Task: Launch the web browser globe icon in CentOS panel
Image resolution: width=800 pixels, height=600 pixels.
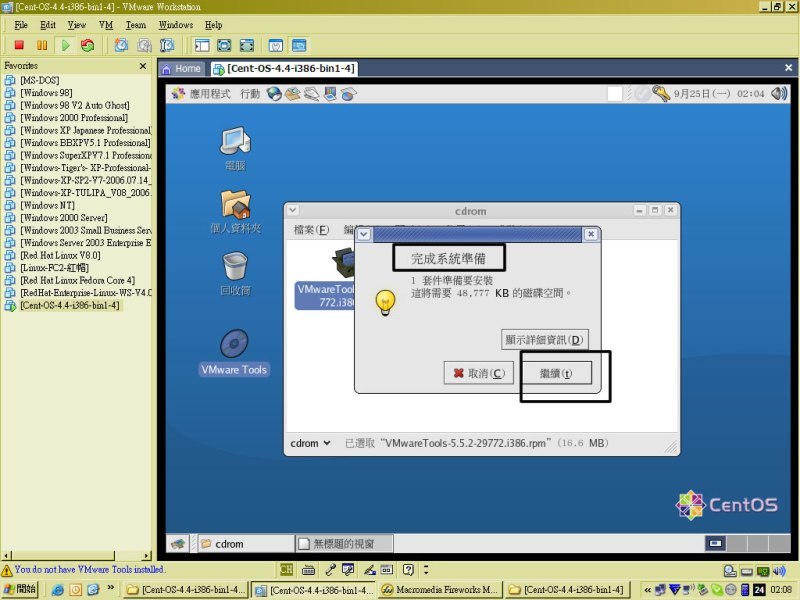Action: coord(274,94)
